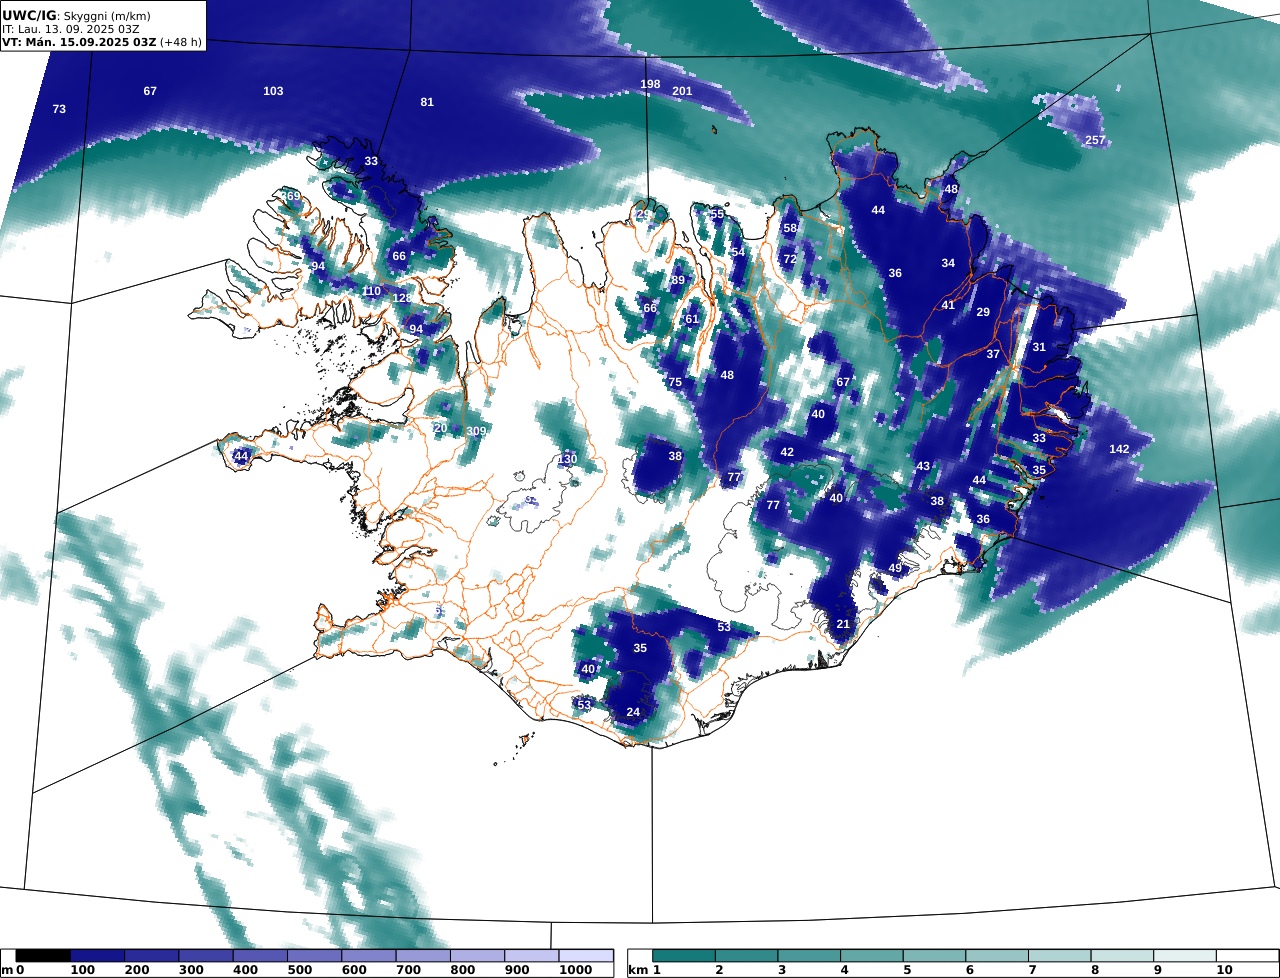1280x978 pixels.
Task: Pick the 5–6 km legend swatch
Action: [934, 956]
